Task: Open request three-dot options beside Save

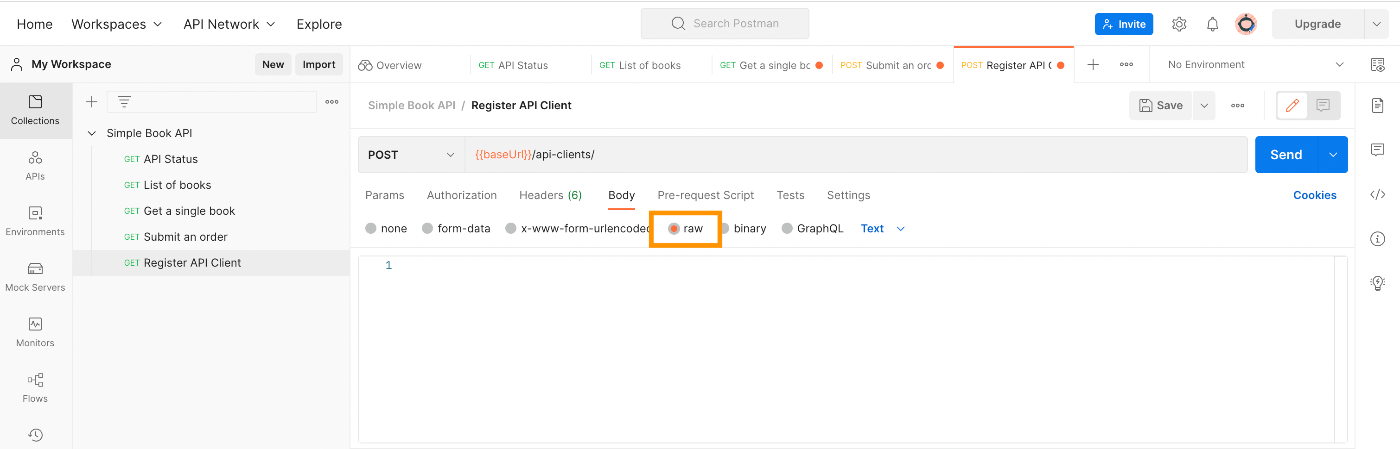Action: tap(1237, 105)
